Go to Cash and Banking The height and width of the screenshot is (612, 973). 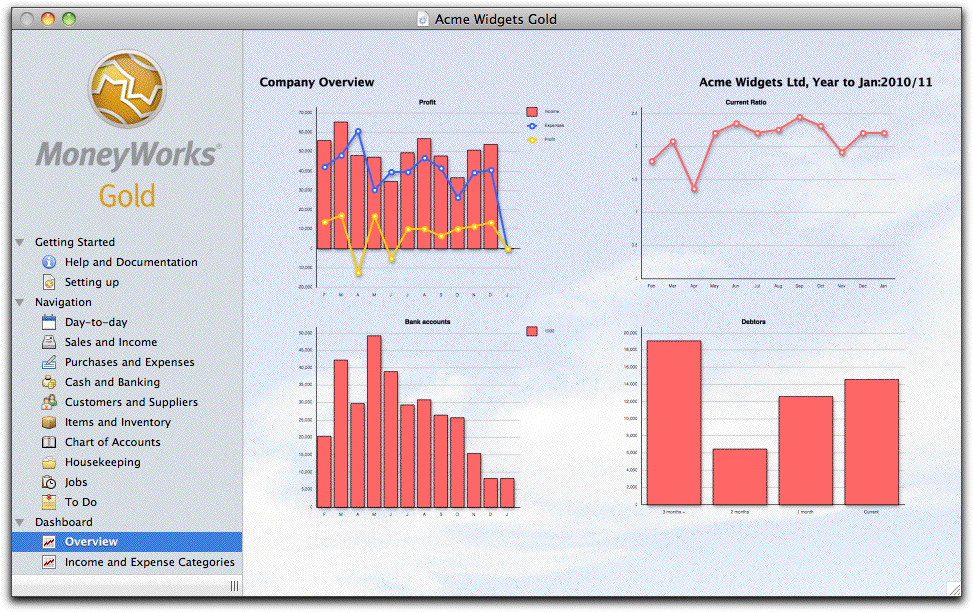coord(112,382)
